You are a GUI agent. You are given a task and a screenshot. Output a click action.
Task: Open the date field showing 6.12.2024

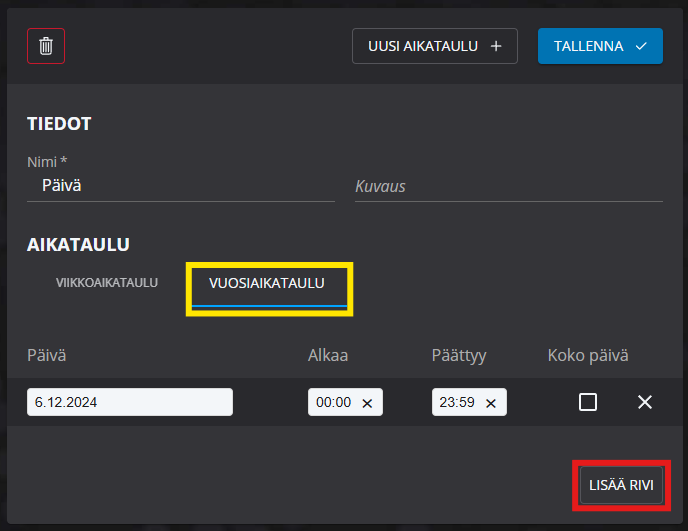point(130,402)
